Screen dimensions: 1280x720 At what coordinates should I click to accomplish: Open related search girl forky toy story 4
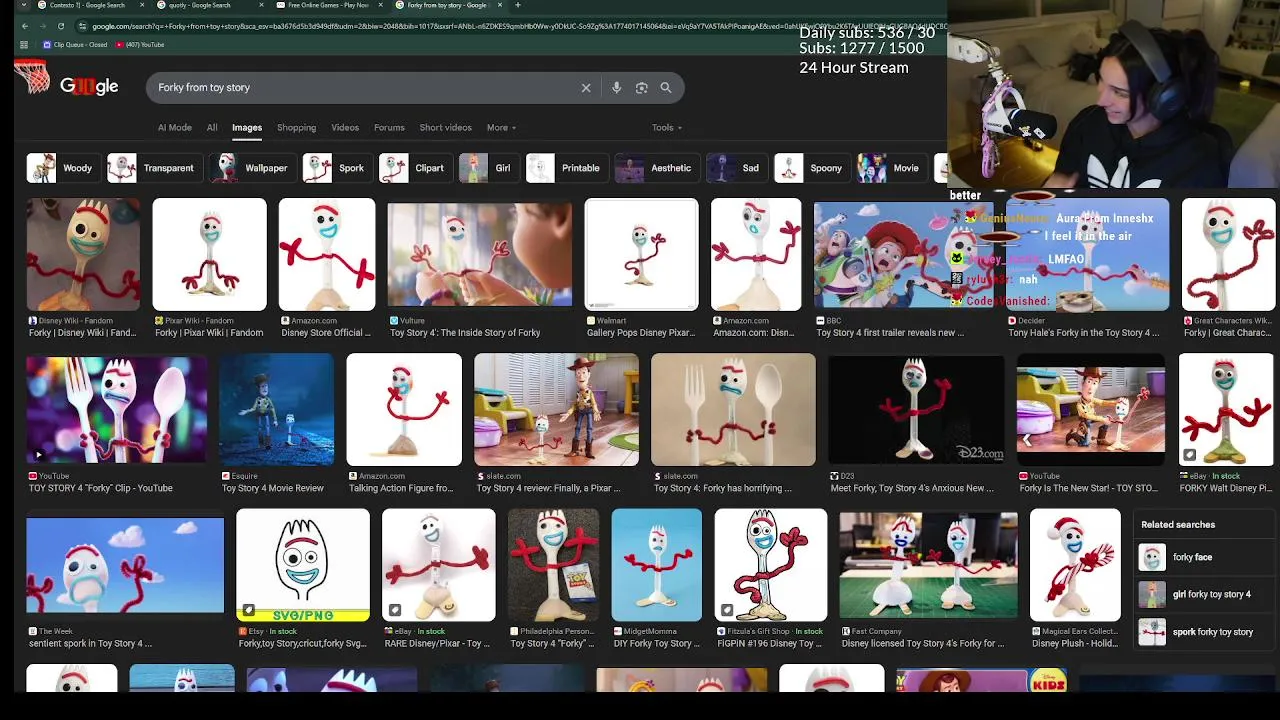(1203, 594)
